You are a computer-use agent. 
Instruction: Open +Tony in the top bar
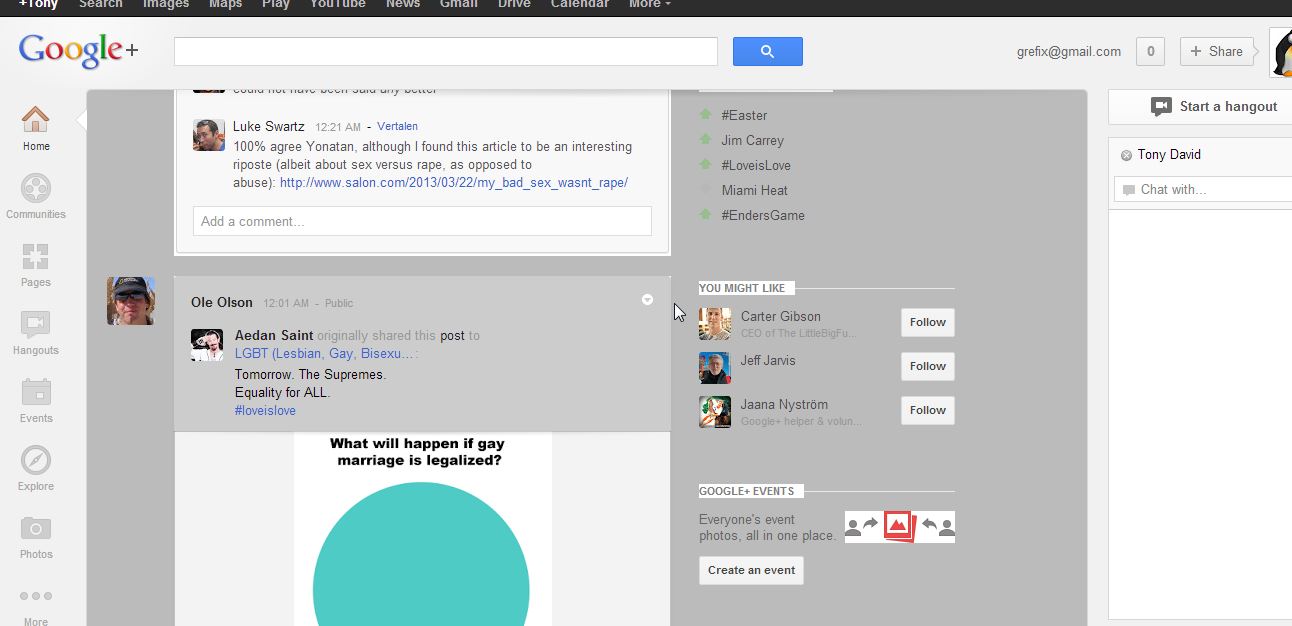(x=39, y=4)
